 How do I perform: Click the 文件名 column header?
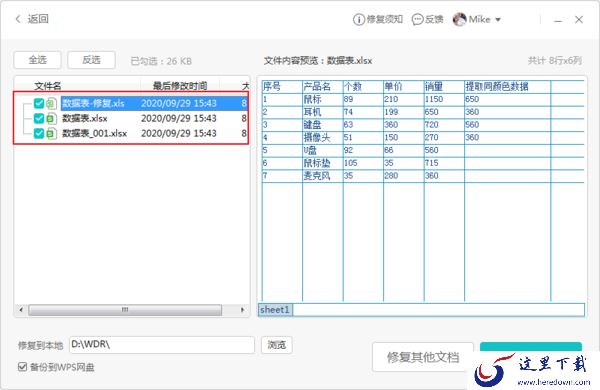(48, 86)
